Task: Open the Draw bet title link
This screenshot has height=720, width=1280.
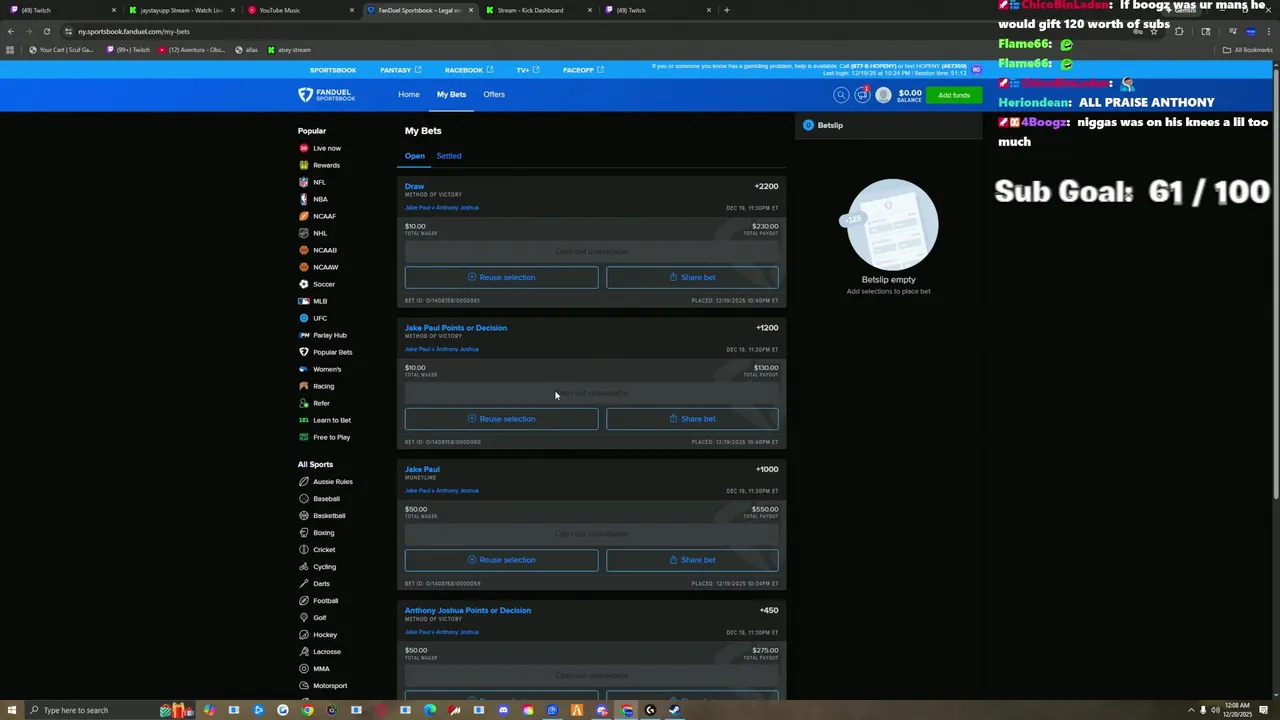Action: pos(414,186)
